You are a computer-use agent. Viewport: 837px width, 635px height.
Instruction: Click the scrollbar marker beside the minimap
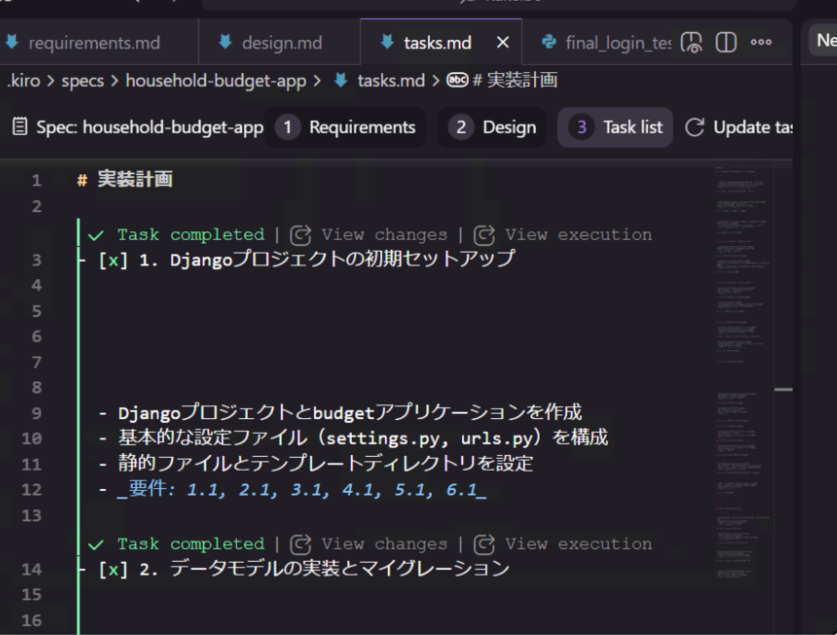tap(783, 390)
